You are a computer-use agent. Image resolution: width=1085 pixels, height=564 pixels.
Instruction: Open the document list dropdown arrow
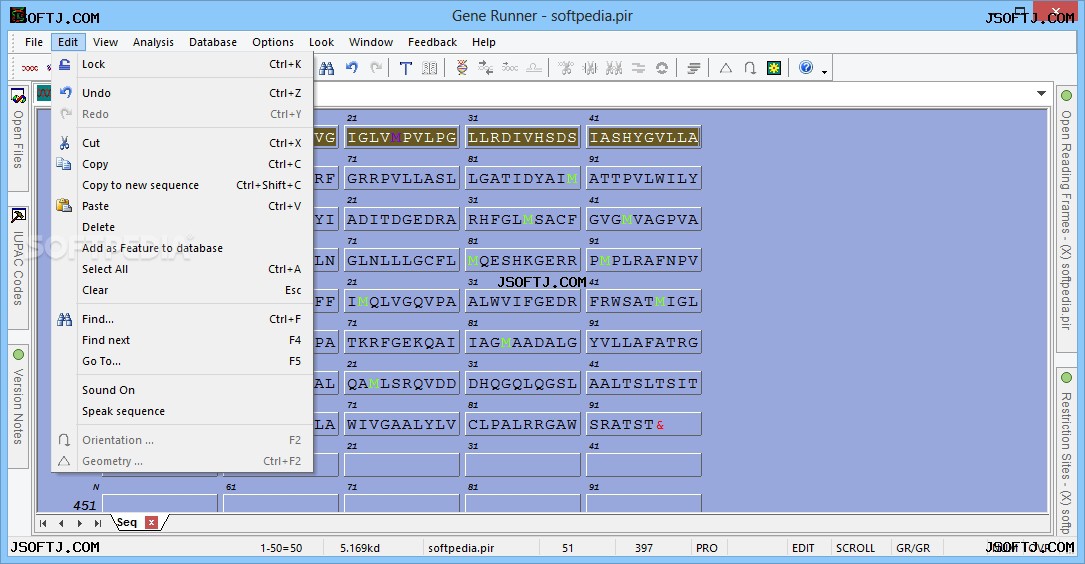tap(1041, 93)
